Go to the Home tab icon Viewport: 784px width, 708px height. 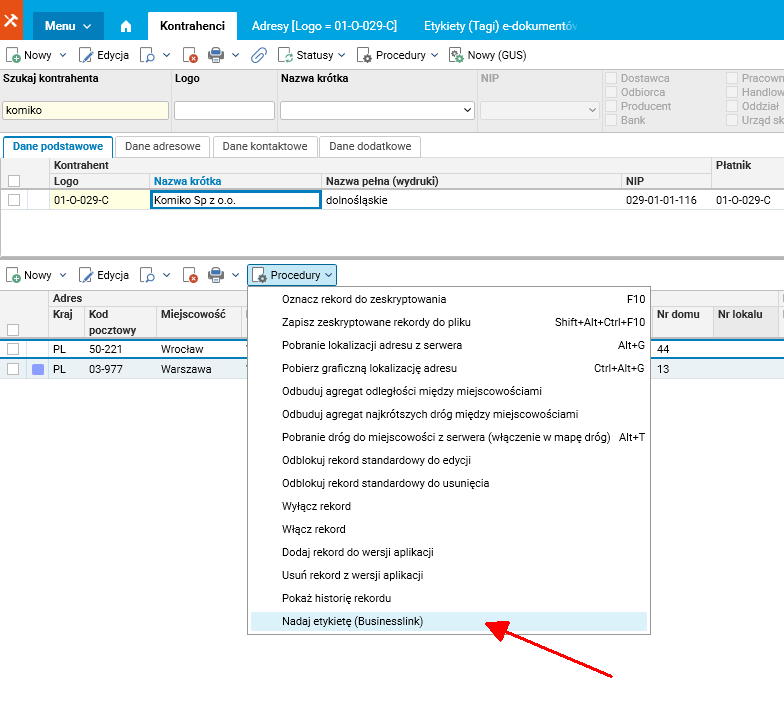(x=126, y=26)
